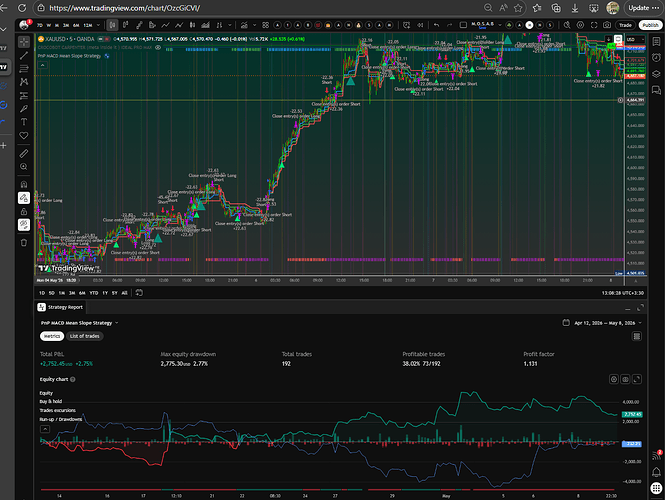This screenshot has width=665, height=500.
Task: Select the Text tool in the left toolbar
Action: click(x=24, y=122)
